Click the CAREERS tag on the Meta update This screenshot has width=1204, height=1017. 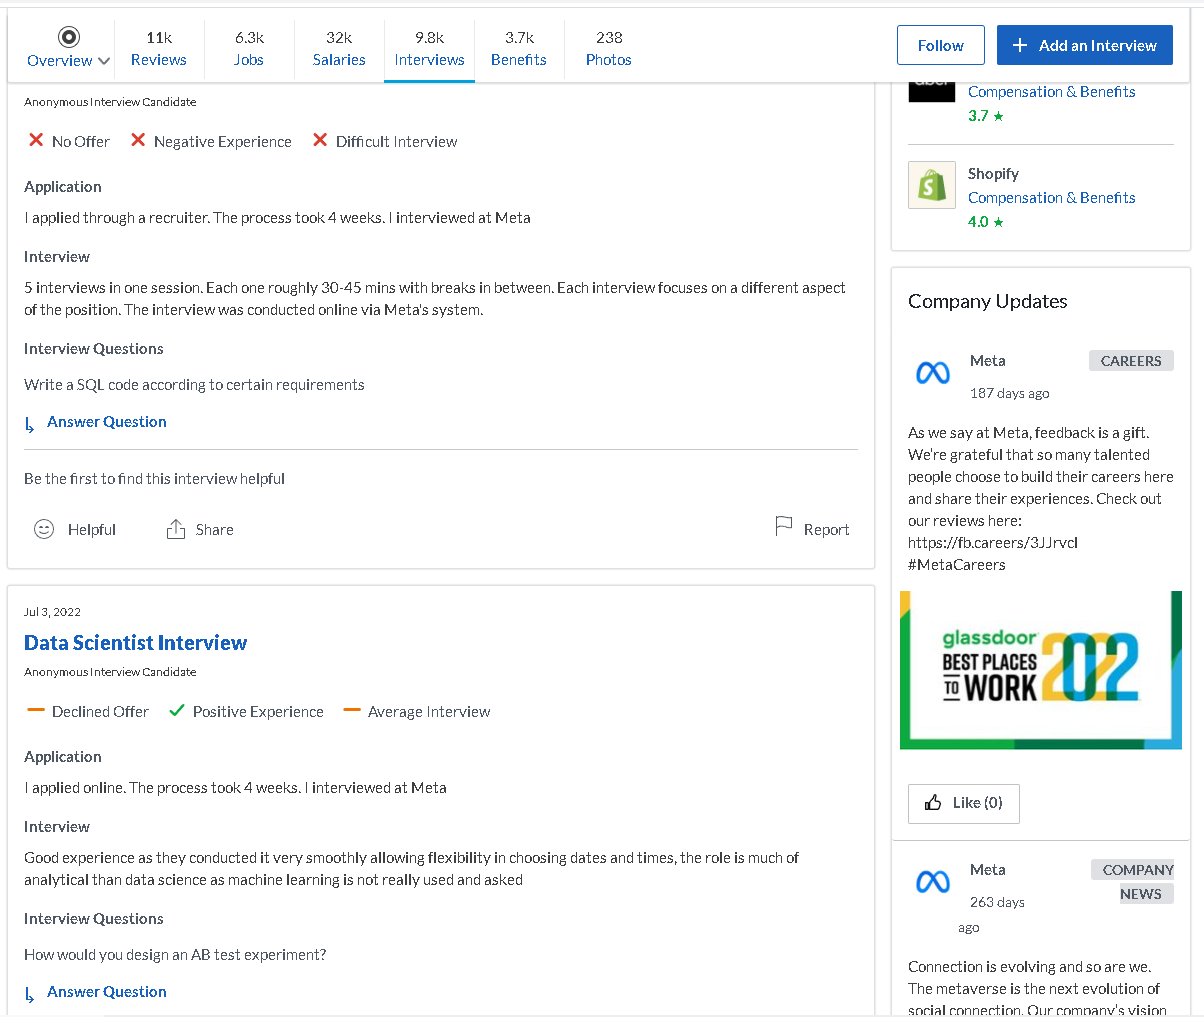click(x=1131, y=360)
